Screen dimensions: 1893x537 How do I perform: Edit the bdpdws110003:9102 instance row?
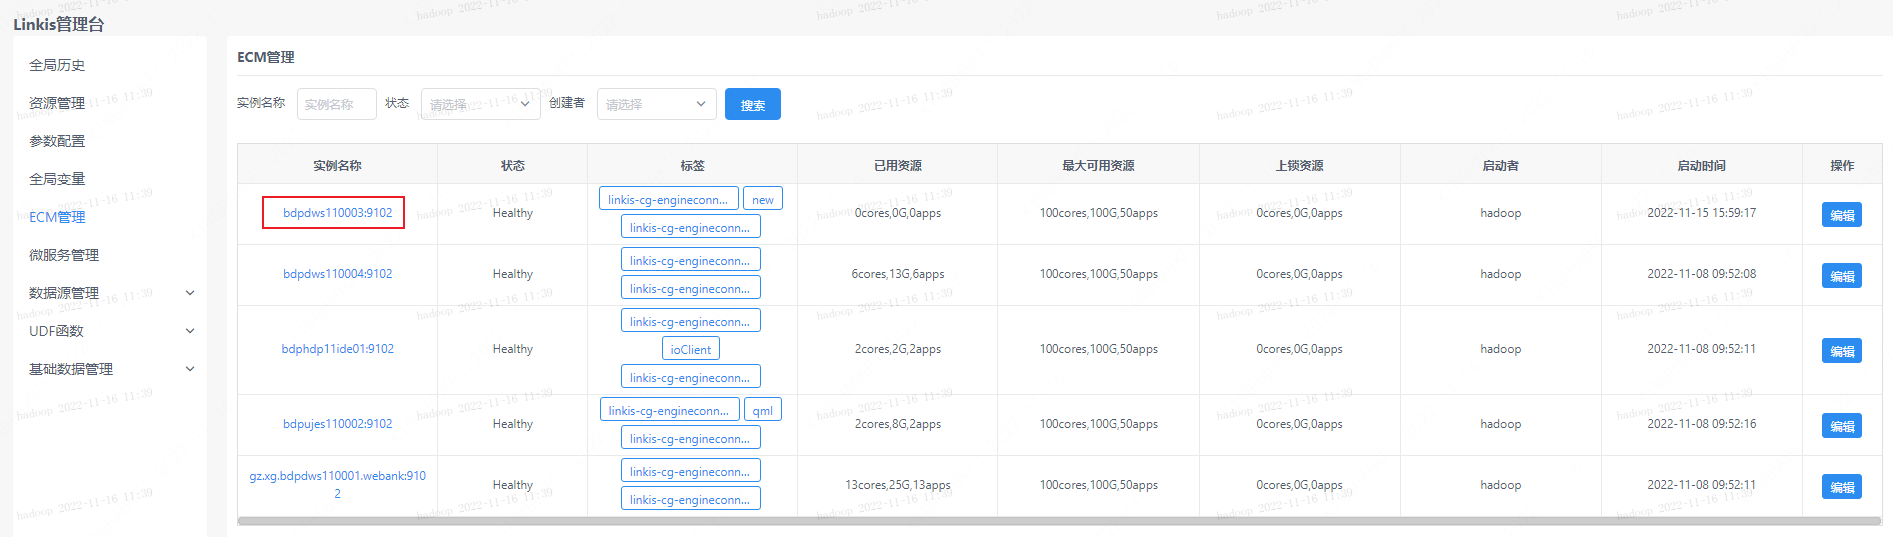(x=1841, y=215)
